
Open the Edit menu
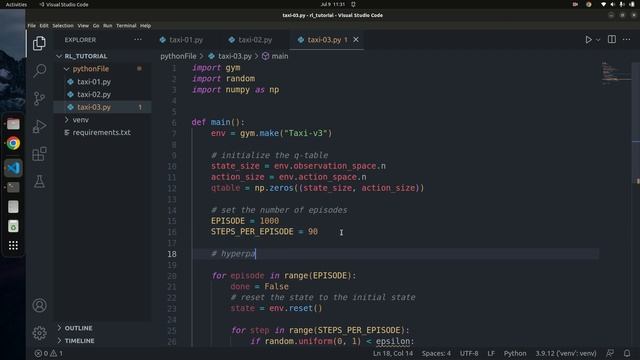pyautogui.click(x=44, y=25)
